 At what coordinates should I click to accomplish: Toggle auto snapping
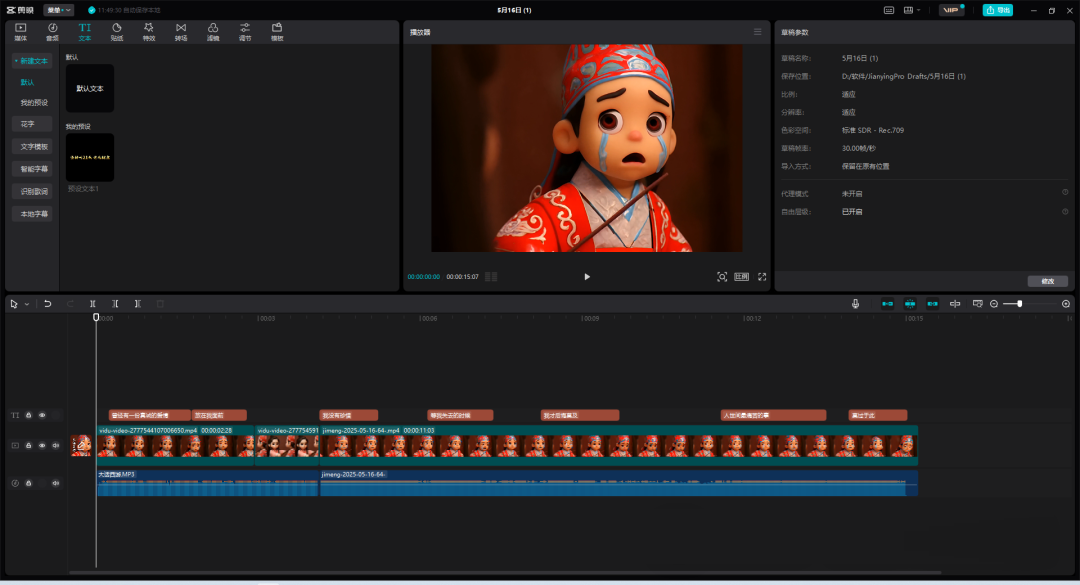910,304
